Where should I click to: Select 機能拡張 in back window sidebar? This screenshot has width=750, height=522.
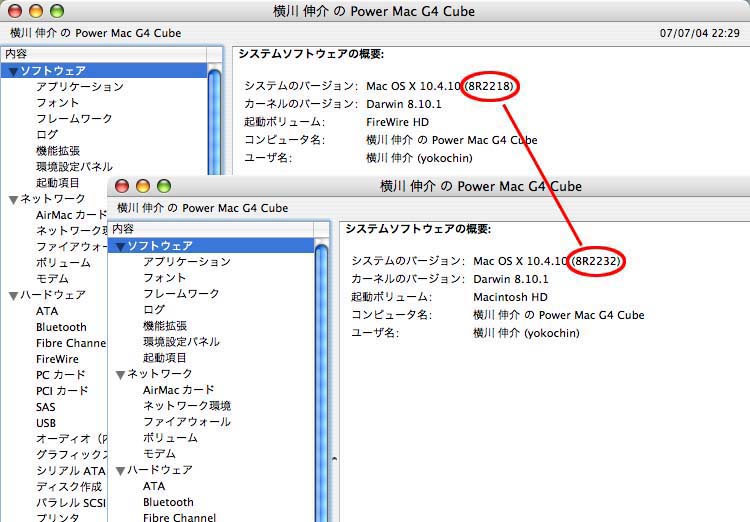pyautogui.click(x=58, y=151)
